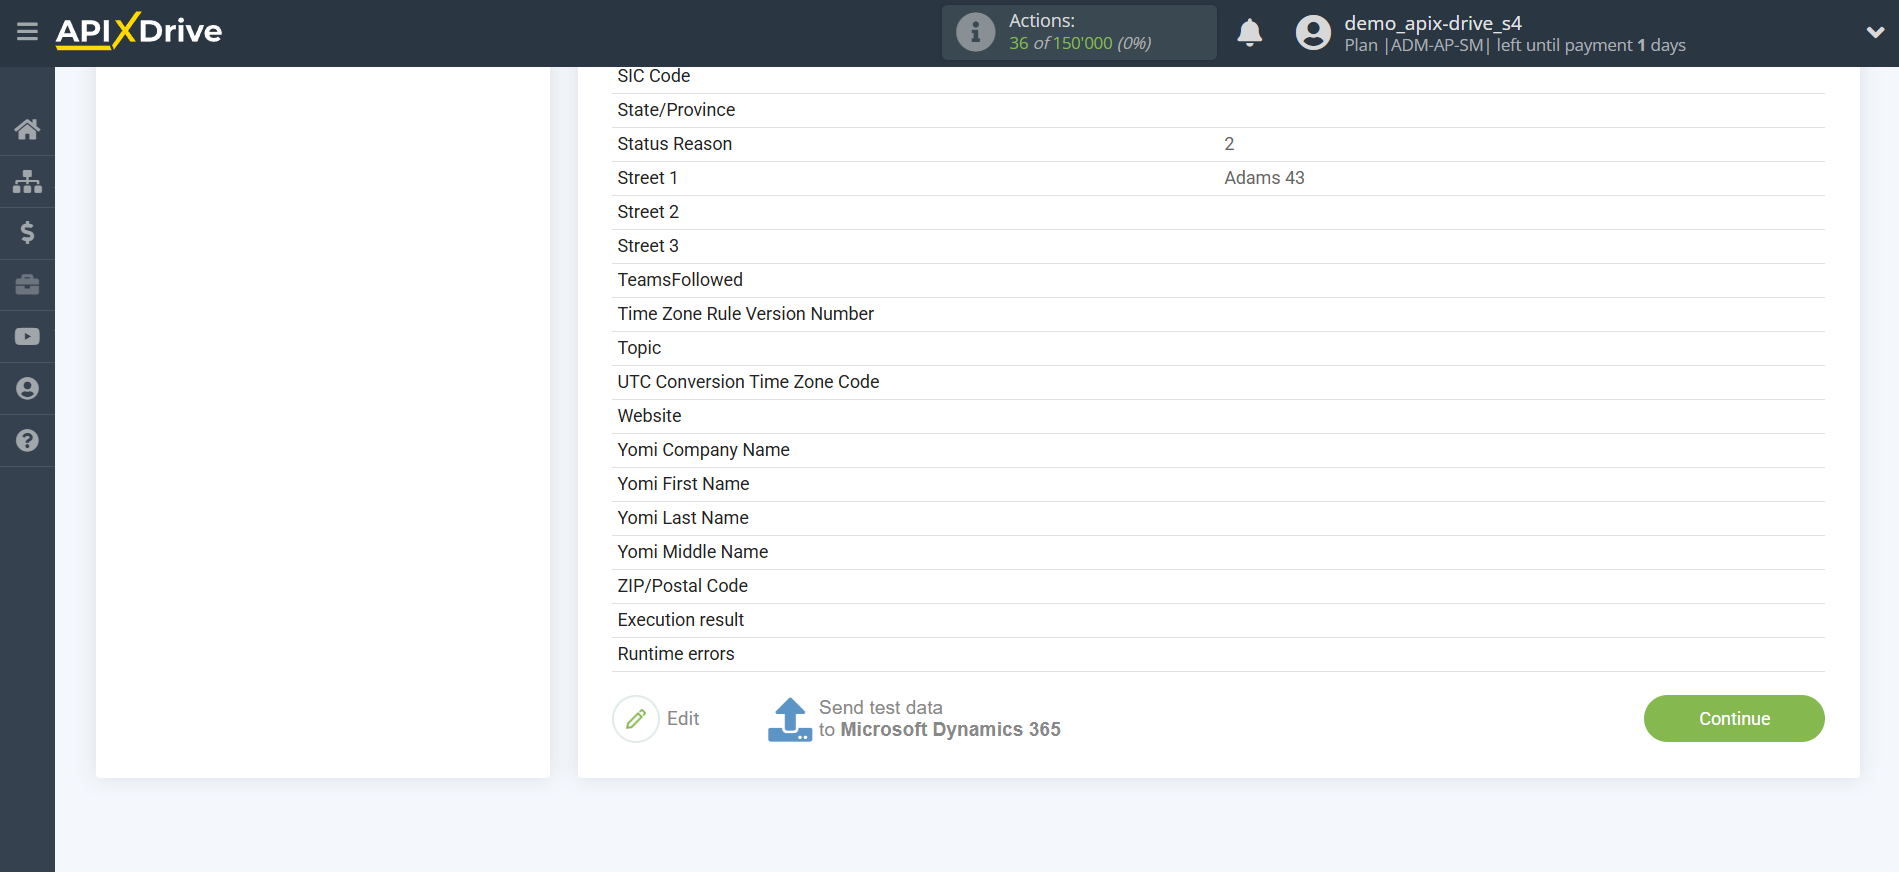Select the Runtime errors label
Screen dimensions: 1899x872
point(676,654)
